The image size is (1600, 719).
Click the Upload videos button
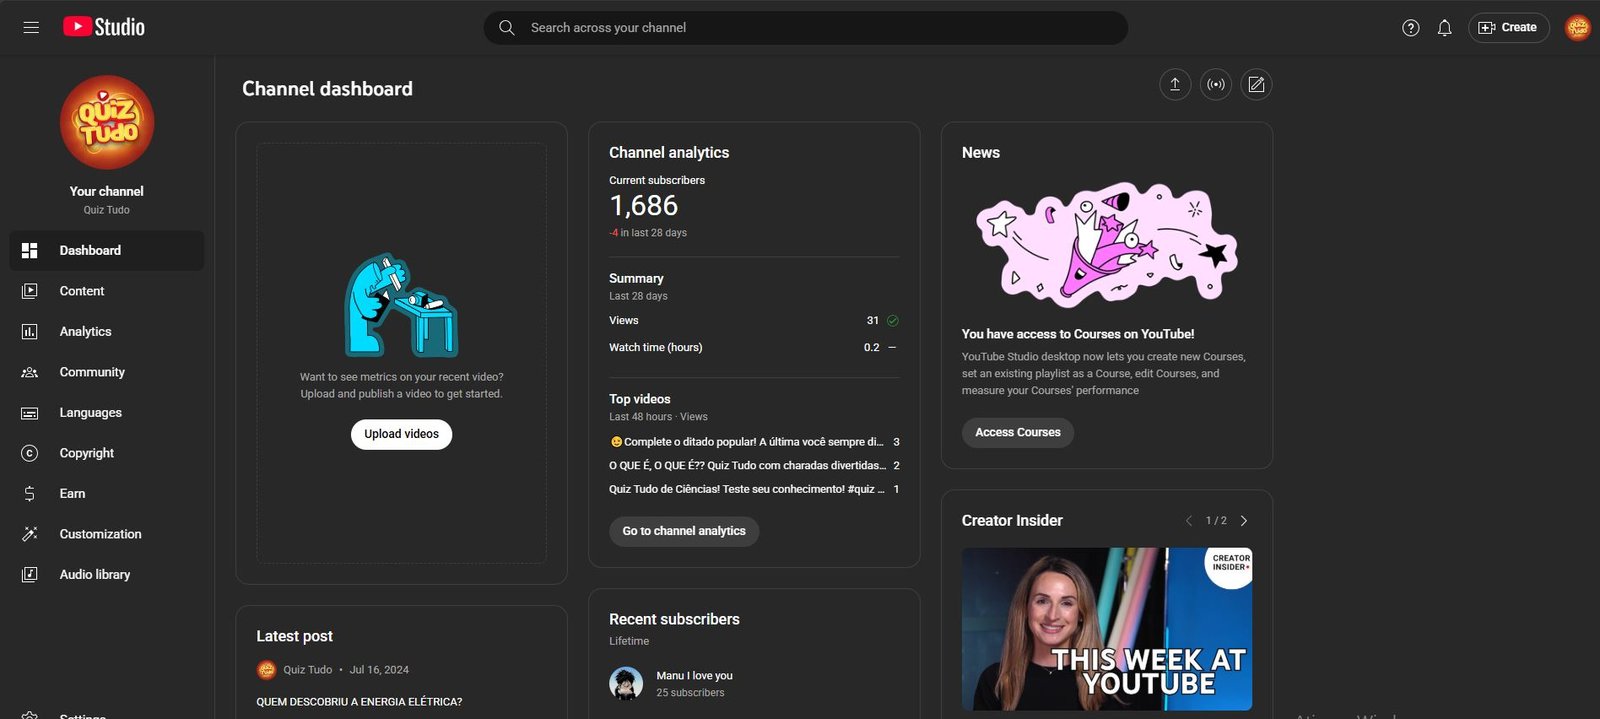401,434
